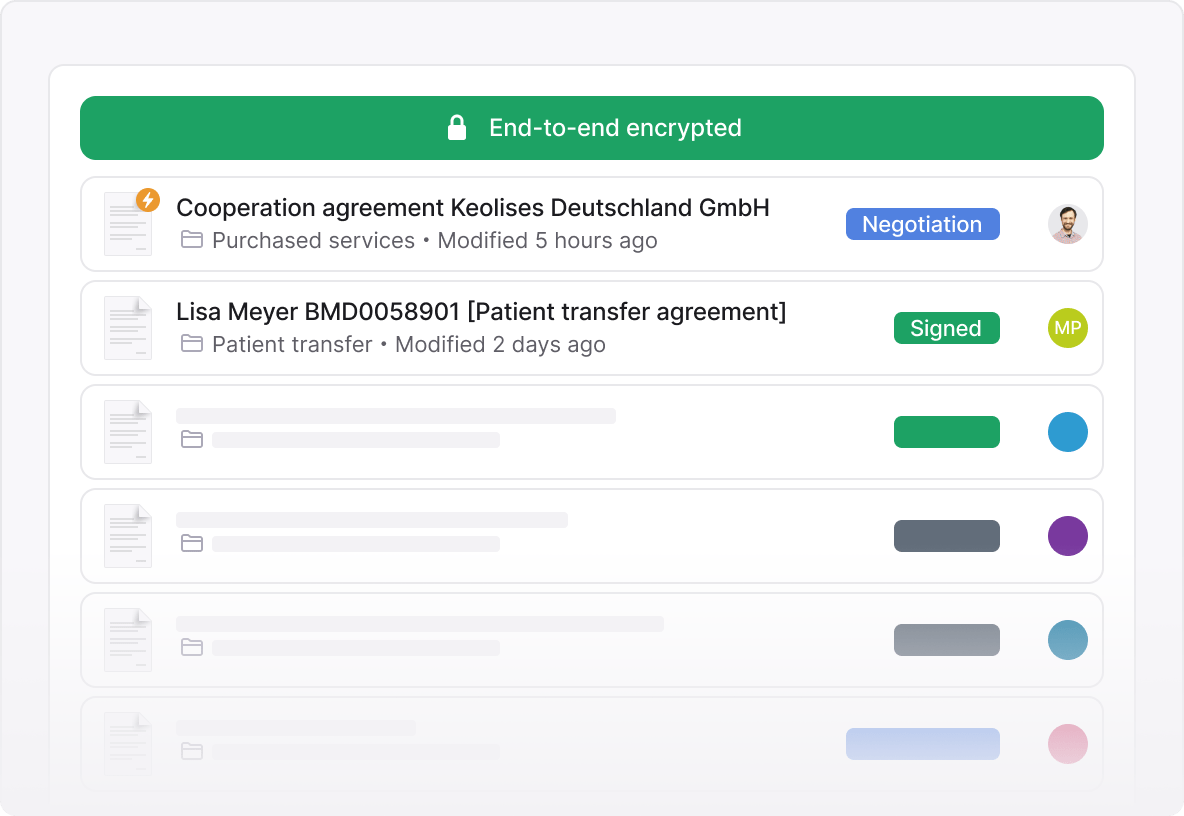Open the Cooperation agreement Keolises Deutschland GmbH document
1184x816 pixels.
[x=473, y=207]
